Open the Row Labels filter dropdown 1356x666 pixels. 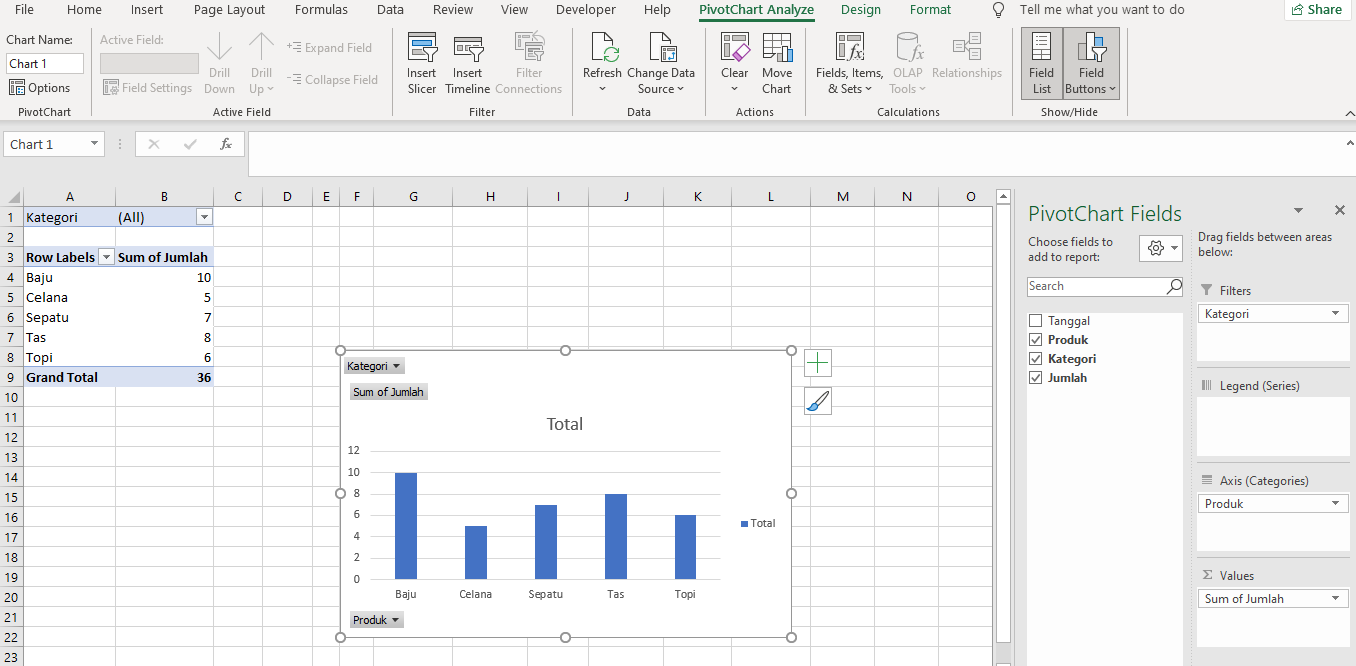click(106, 256)
